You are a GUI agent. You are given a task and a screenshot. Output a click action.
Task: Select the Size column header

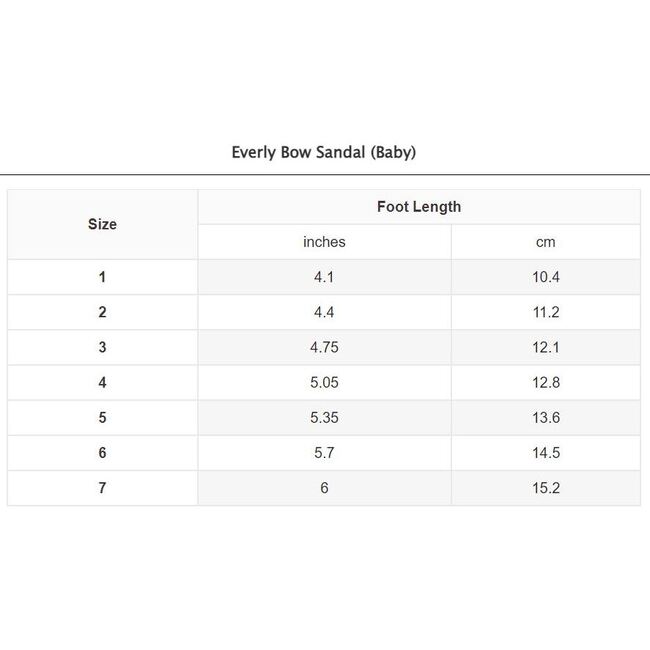[102, 224]
